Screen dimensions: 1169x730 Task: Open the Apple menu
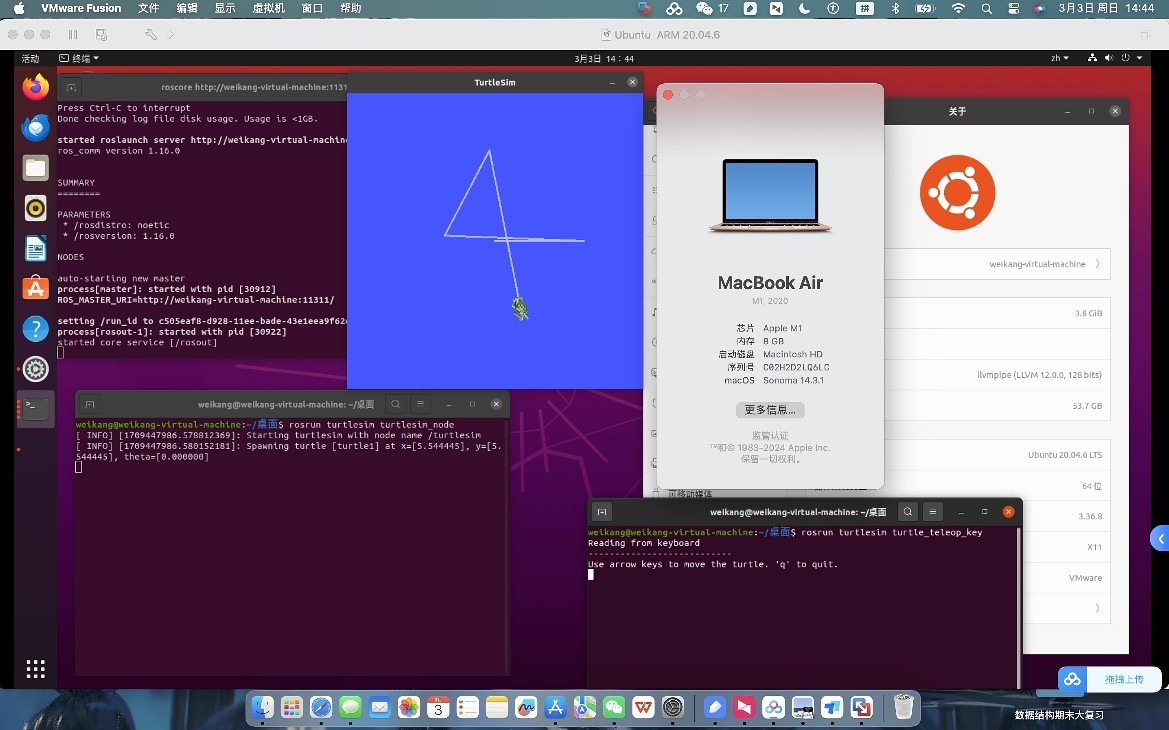(19, 8)
